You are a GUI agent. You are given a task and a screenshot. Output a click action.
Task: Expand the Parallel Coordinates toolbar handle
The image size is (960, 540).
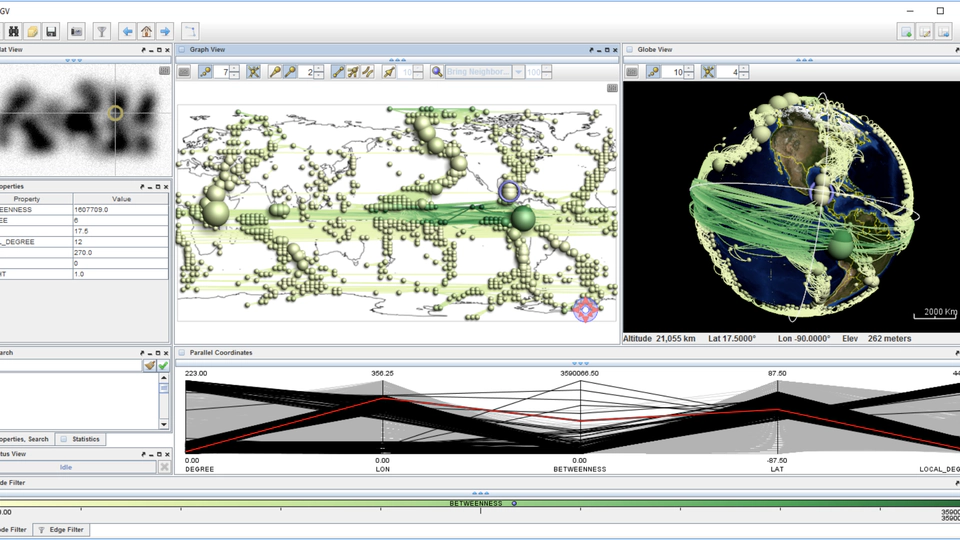click(x=580, y=363)
